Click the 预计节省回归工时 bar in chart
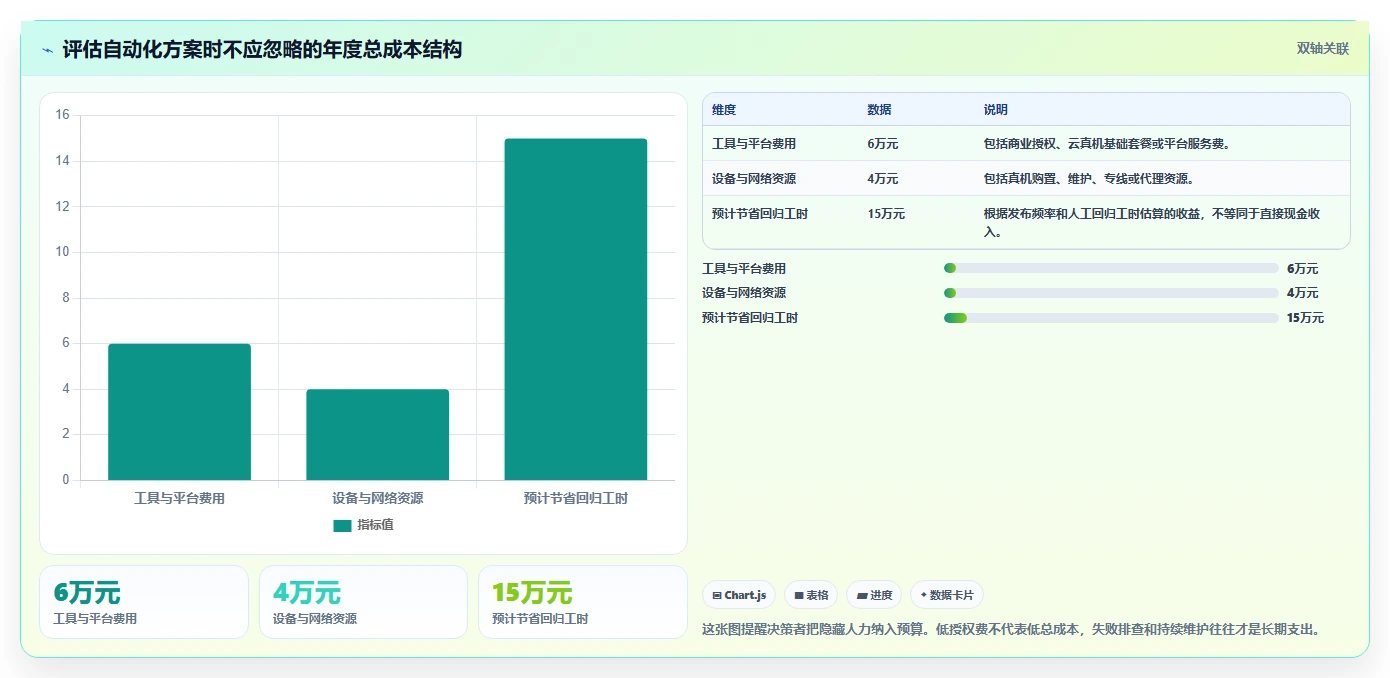The image size is (1390, 678). pos(575,309)
